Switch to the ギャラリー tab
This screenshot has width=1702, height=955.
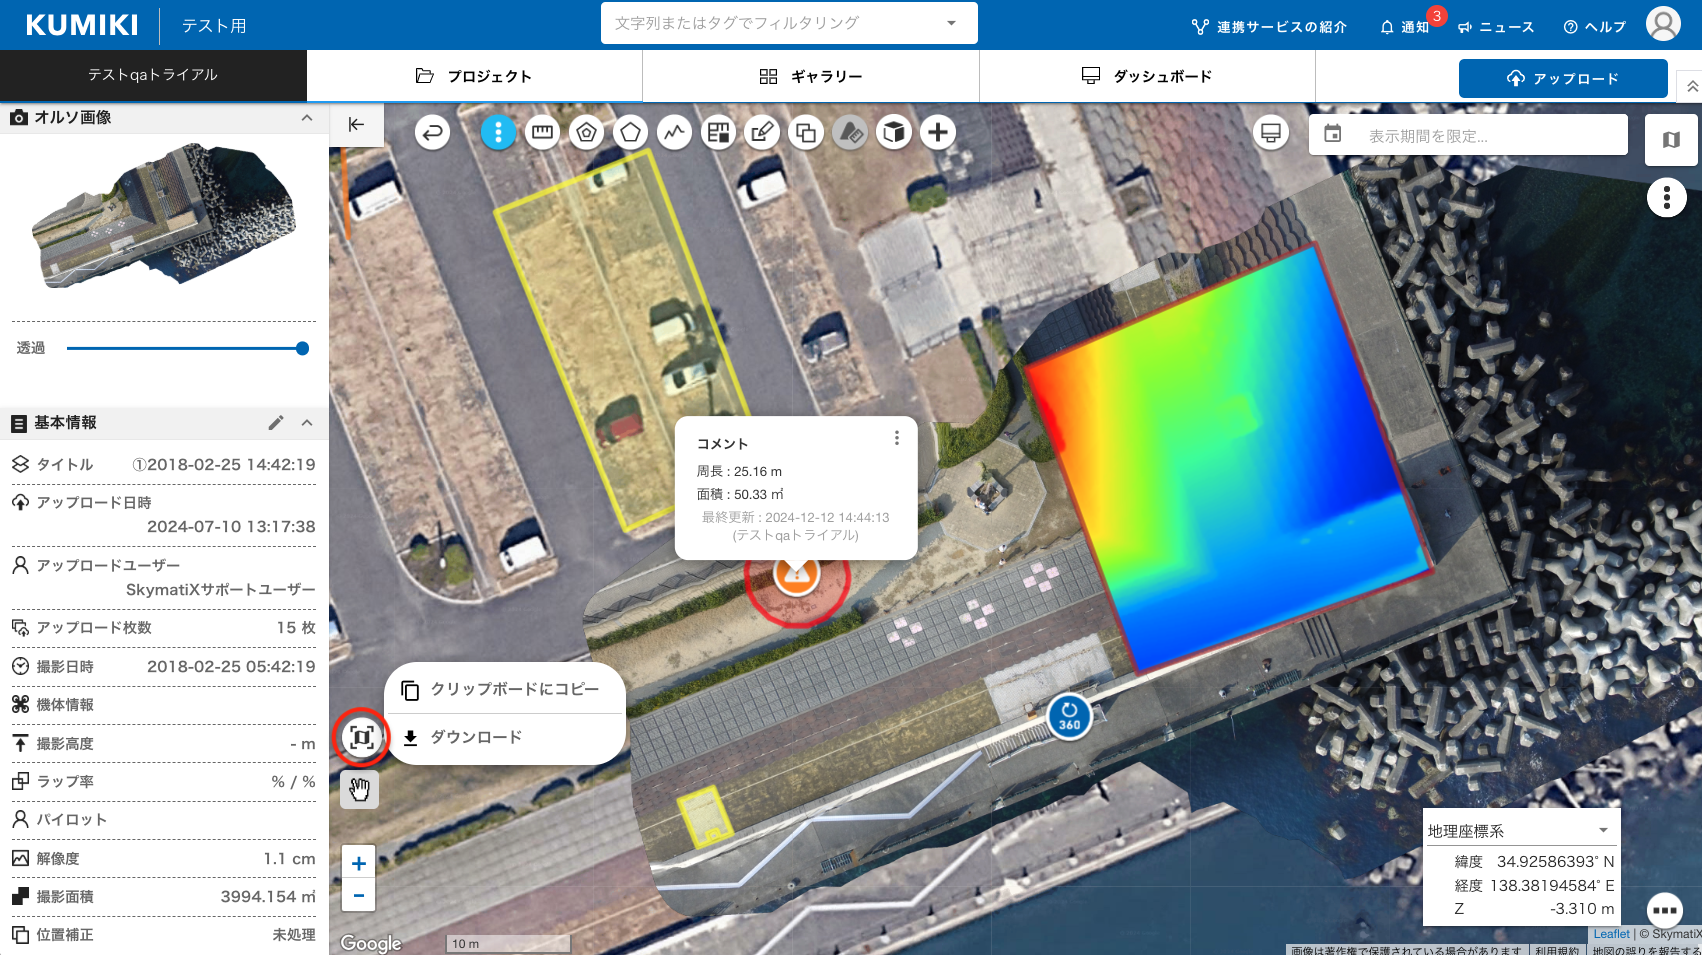[x=810, y=76]
